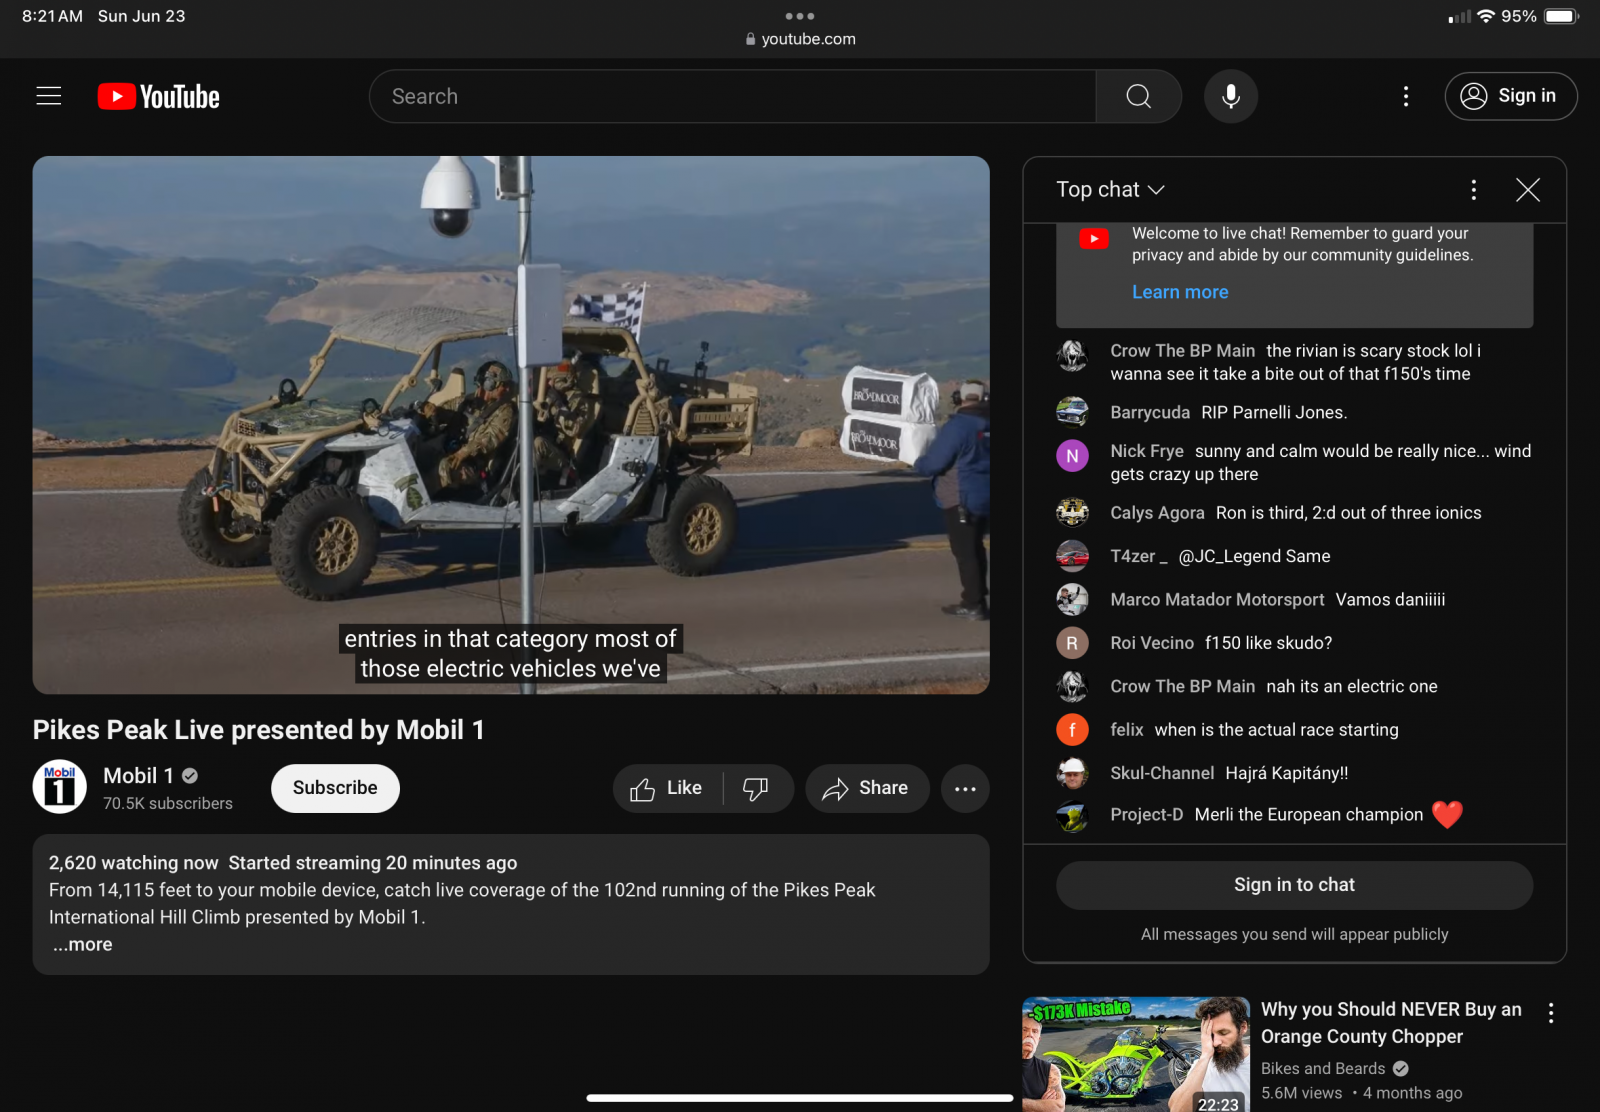Screen dimensions: 1600x1112
Task: Tap the battery indicator
Action: tap(1561, 16)
